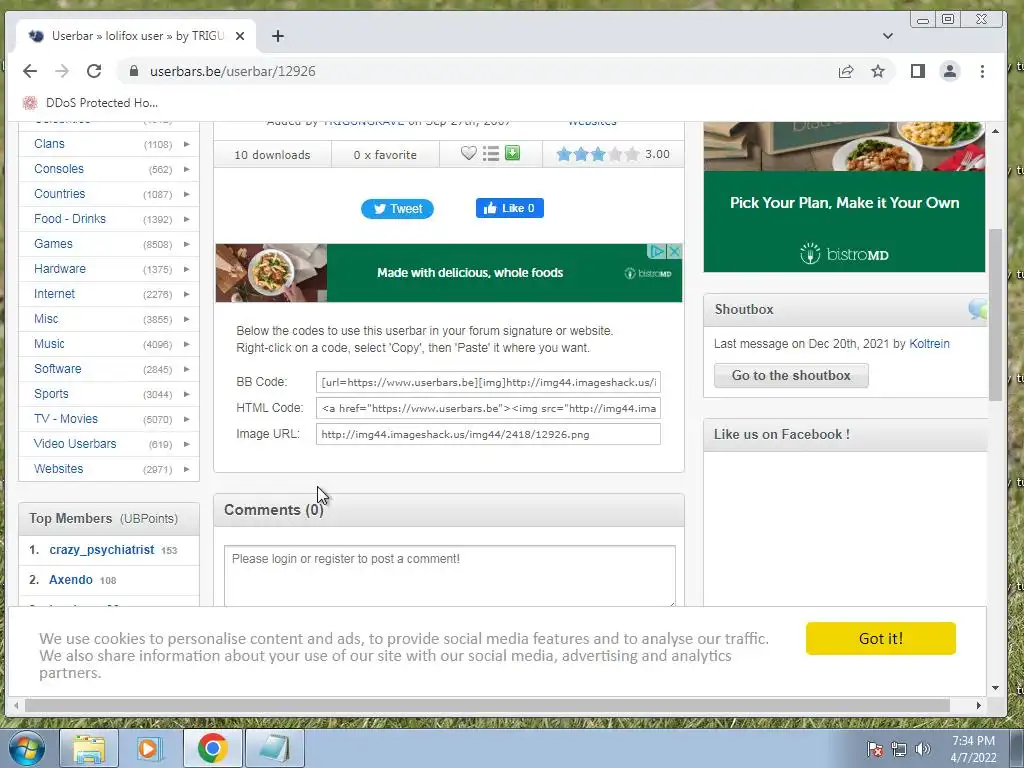1024x768 pixels.
Task: Click the add-to-list icon
Action: 490,153
